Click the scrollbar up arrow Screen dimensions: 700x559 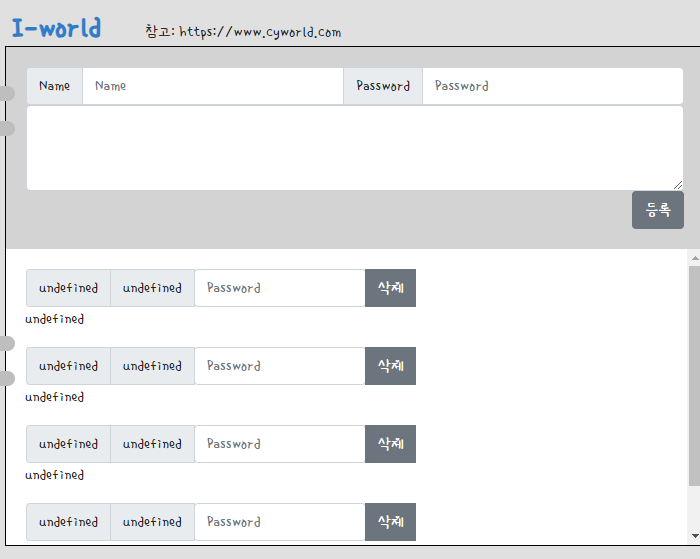pyautogui.click(x=695, y=258)
